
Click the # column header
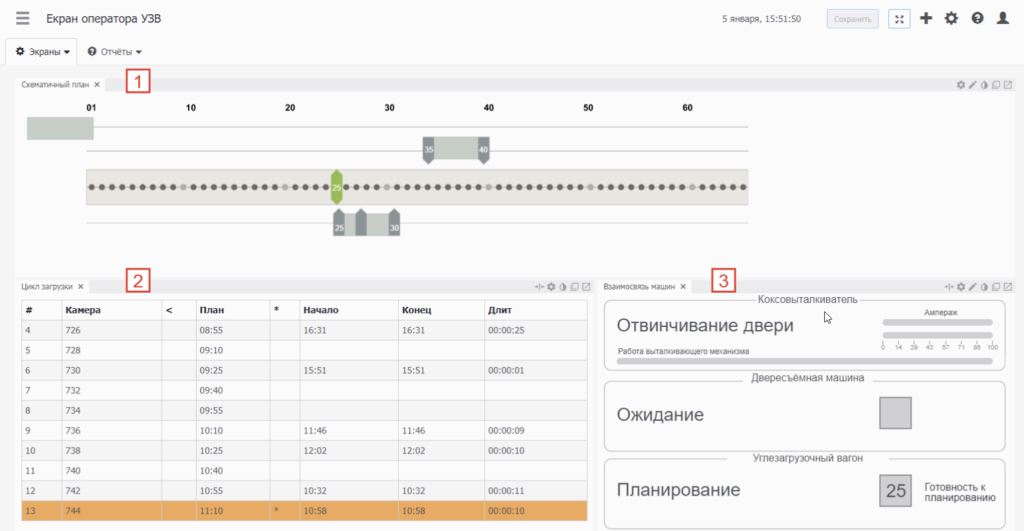[42, 310]
